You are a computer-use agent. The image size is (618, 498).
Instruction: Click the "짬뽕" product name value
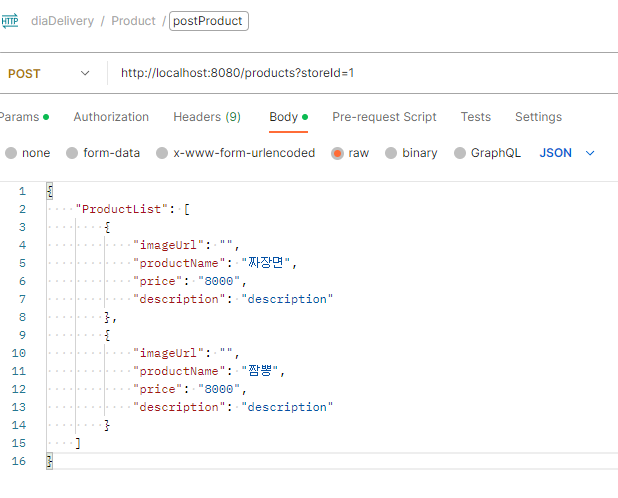point(260,371)
